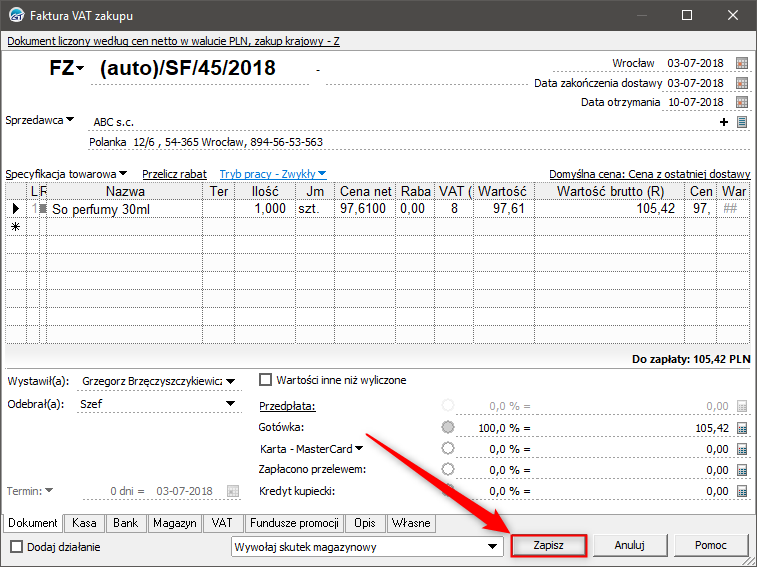Open calendar for Data otrzymania
The width and height of the screenshot is (757, 567).
pyautogui.click(x=742, y=102)
